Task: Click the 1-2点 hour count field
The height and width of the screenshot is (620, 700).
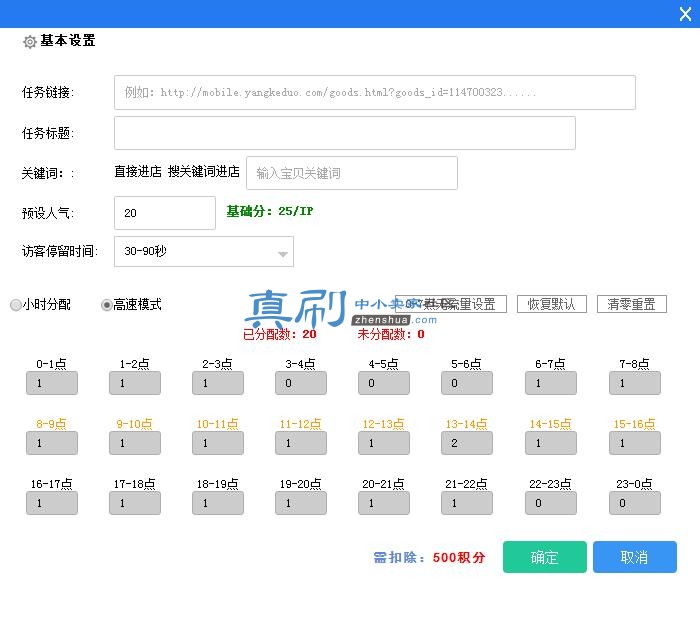Action: click(x=135, y=383)
